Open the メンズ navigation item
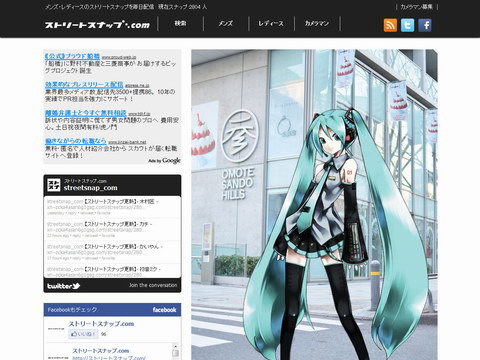 [x=225, y=23]
